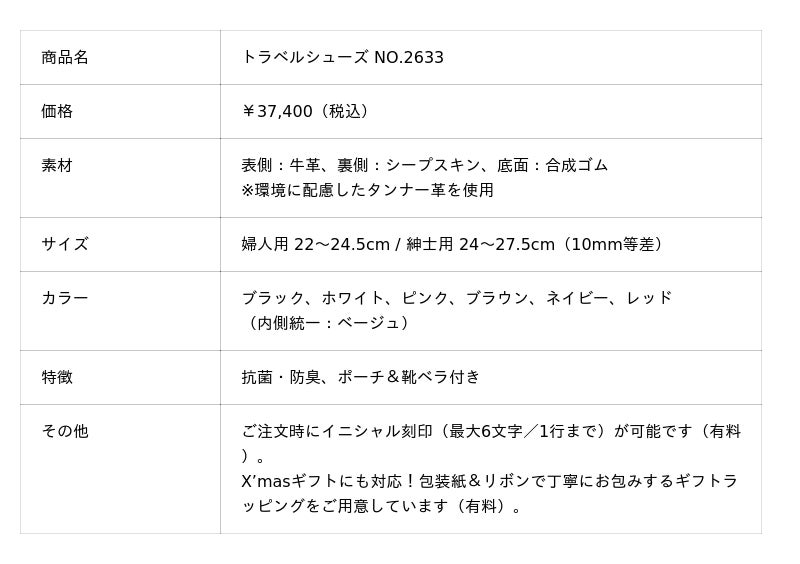Click the サイズ row label
This screenshot has height=564, width=800.
tap(65, 244)
